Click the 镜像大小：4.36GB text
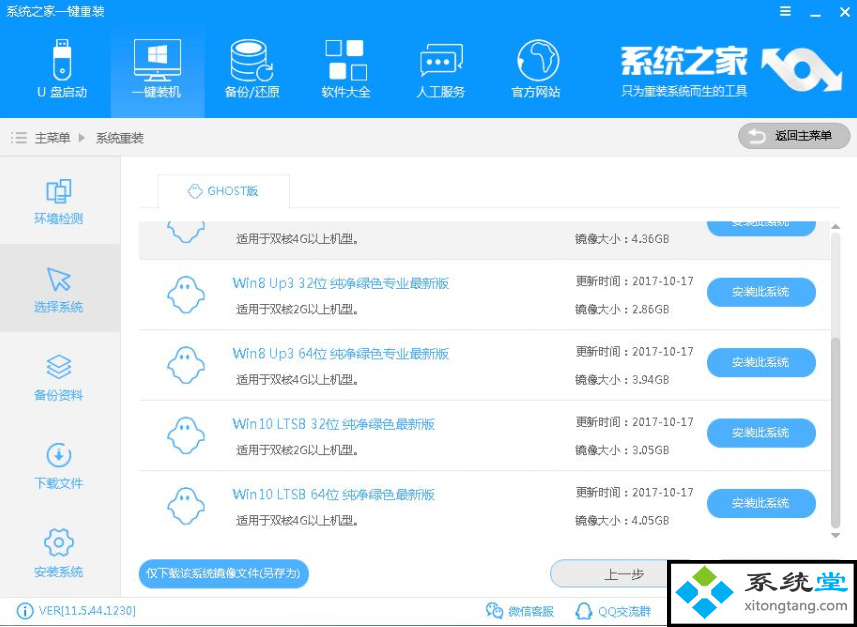 coord(622,239)
